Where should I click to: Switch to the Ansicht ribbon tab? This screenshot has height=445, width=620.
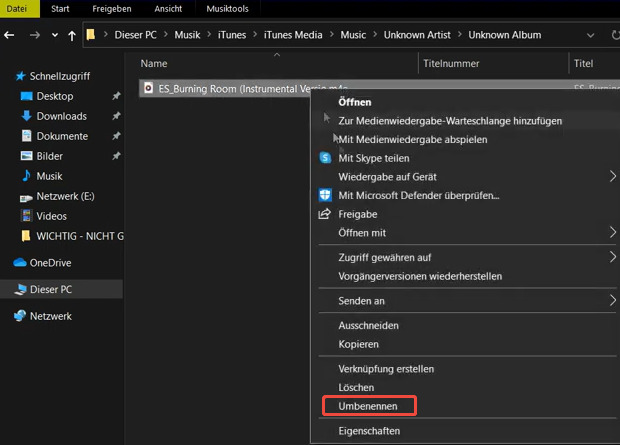point(166,8)
